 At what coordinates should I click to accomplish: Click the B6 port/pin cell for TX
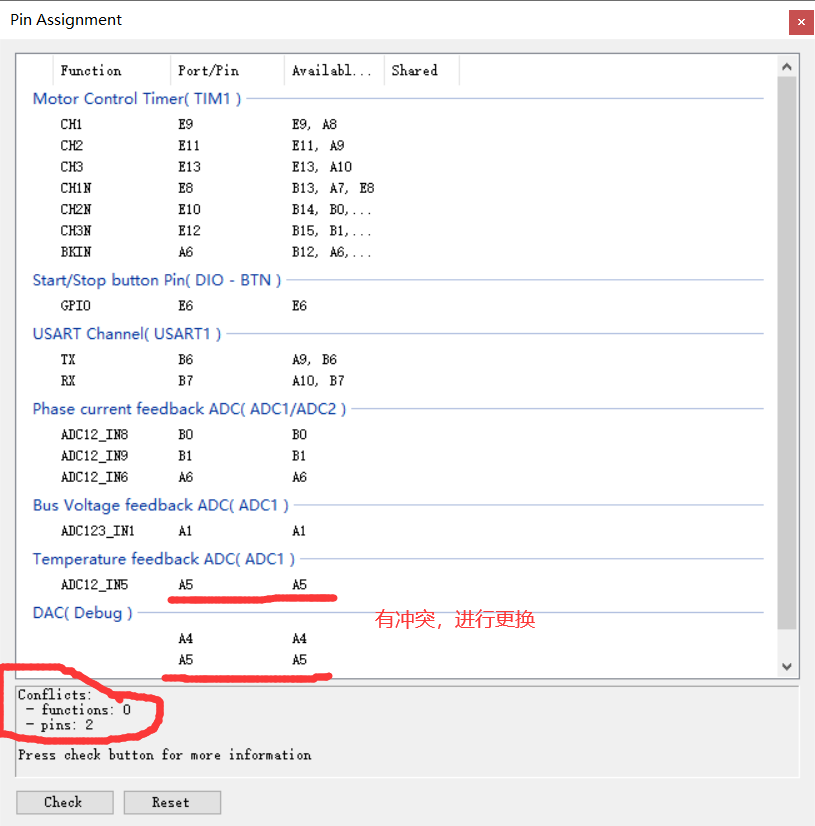[x=185, y=360]
